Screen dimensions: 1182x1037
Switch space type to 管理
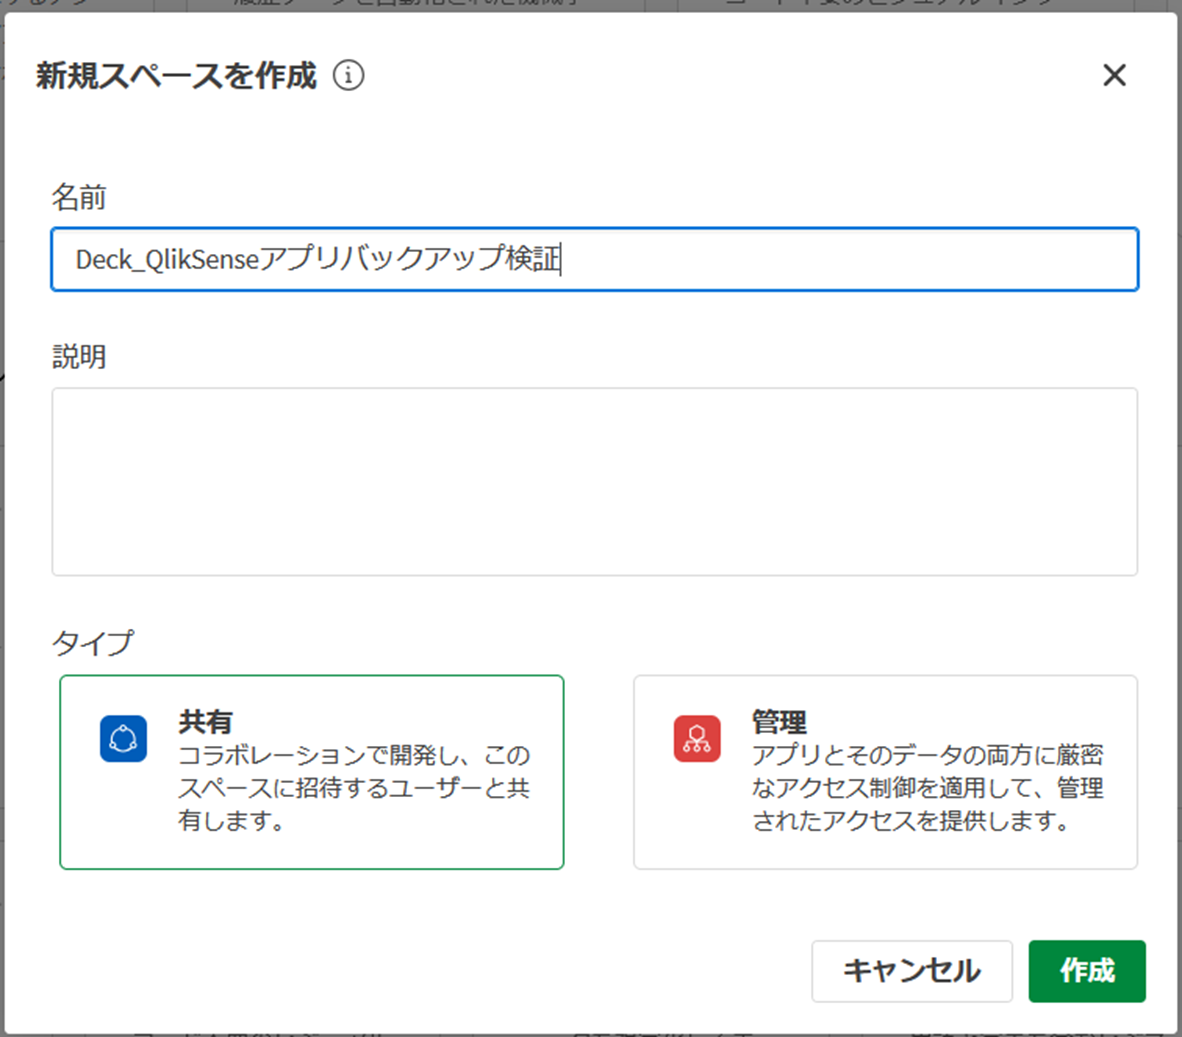pos(885,770)
